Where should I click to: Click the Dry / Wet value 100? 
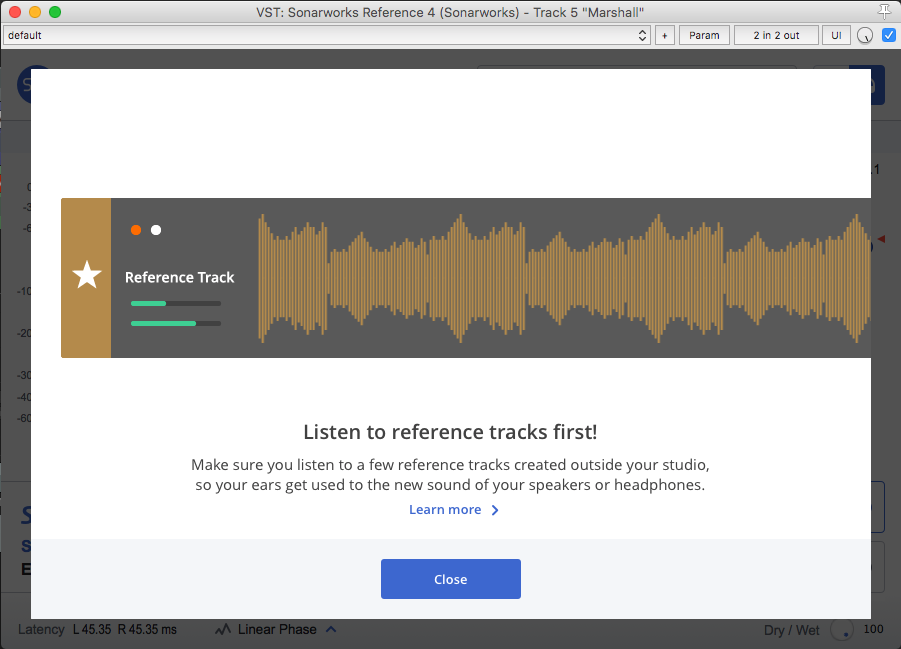pos(873,629)
